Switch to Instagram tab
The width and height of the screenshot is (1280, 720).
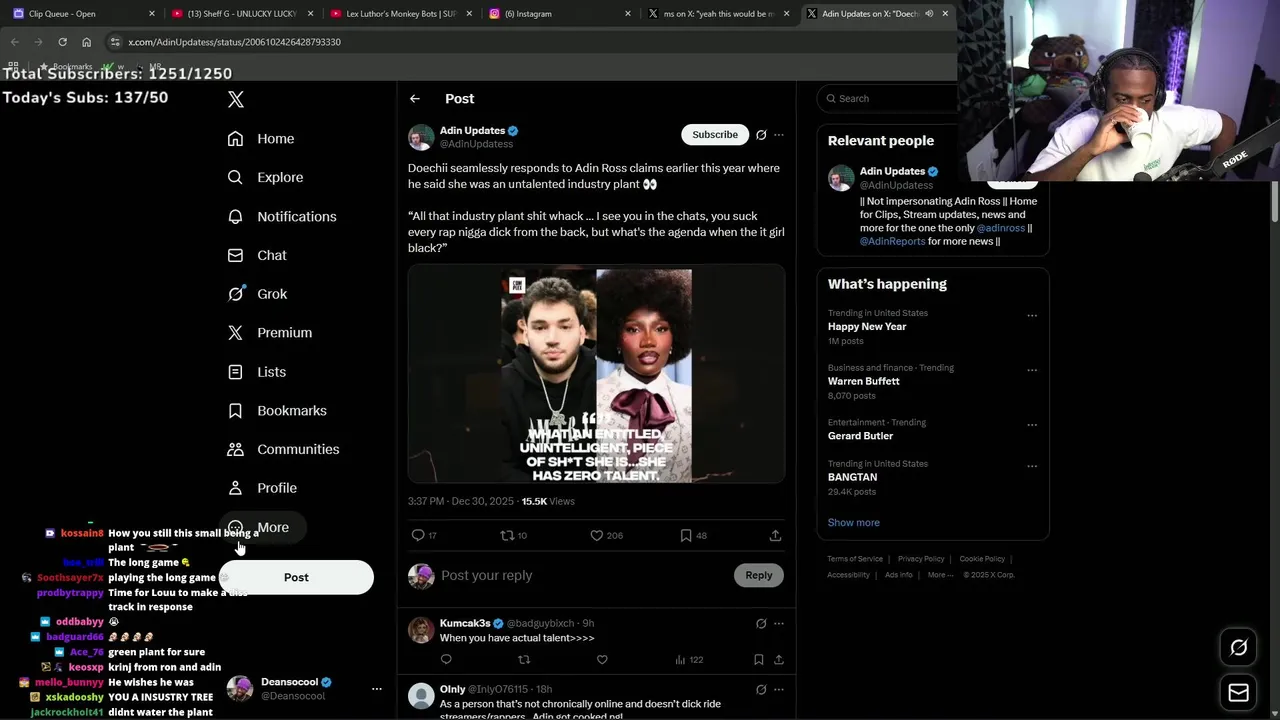point(560,14)
